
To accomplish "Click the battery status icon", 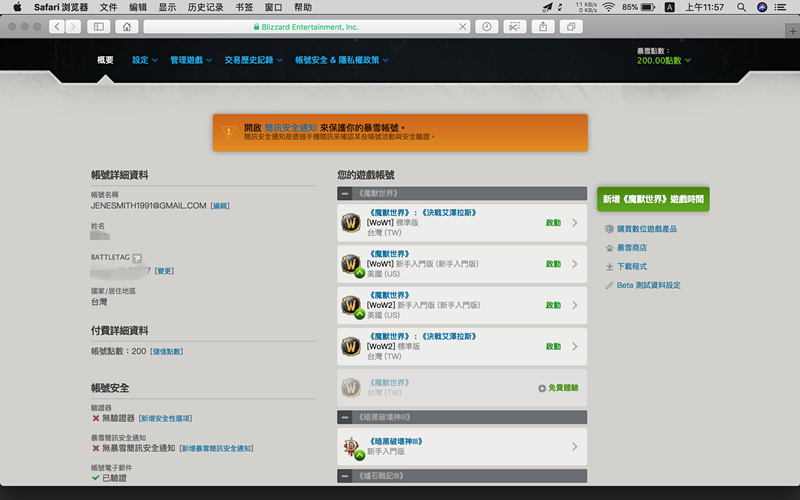I will (x=648, y=7).
